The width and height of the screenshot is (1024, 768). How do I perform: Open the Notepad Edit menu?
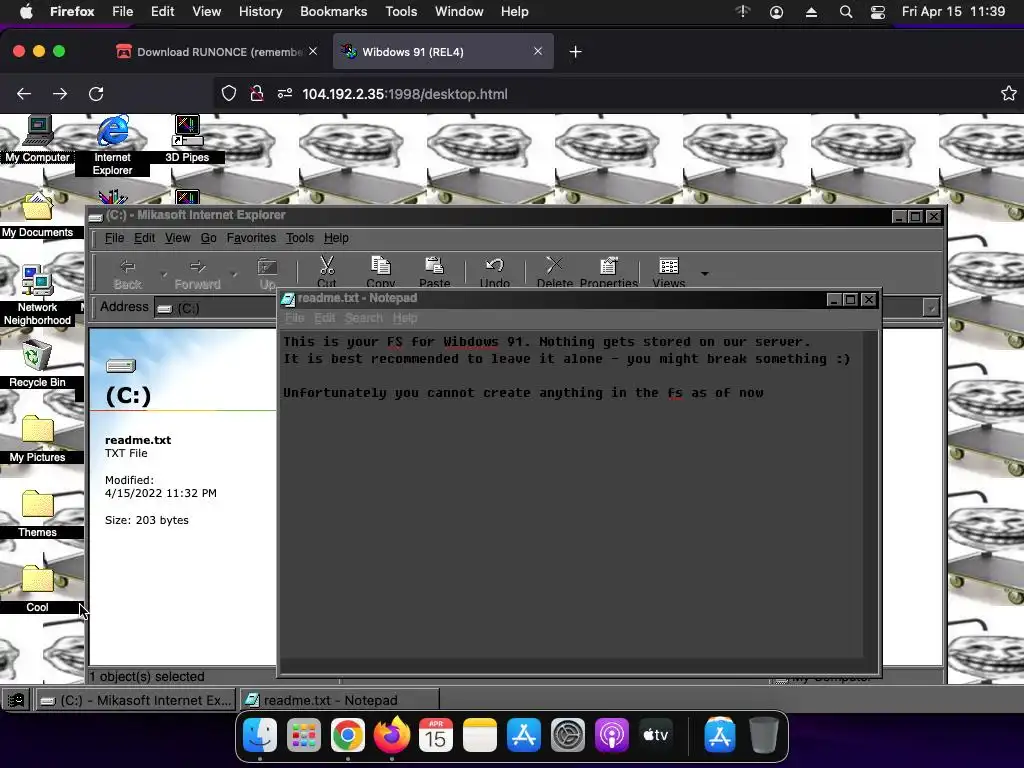point(325,318)
